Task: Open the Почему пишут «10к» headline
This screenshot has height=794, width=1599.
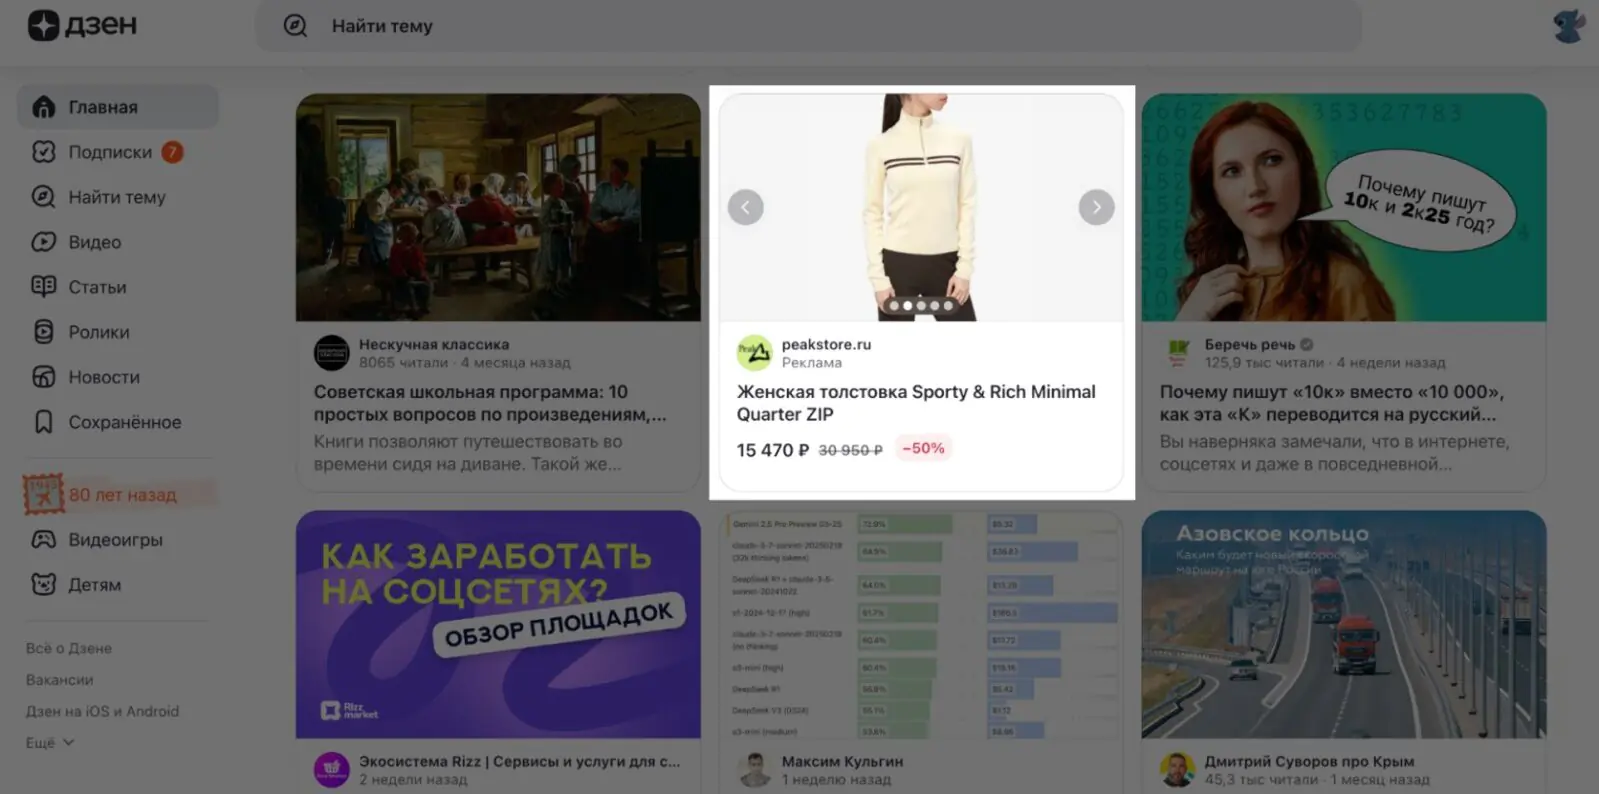Action: click(1332, 403)
